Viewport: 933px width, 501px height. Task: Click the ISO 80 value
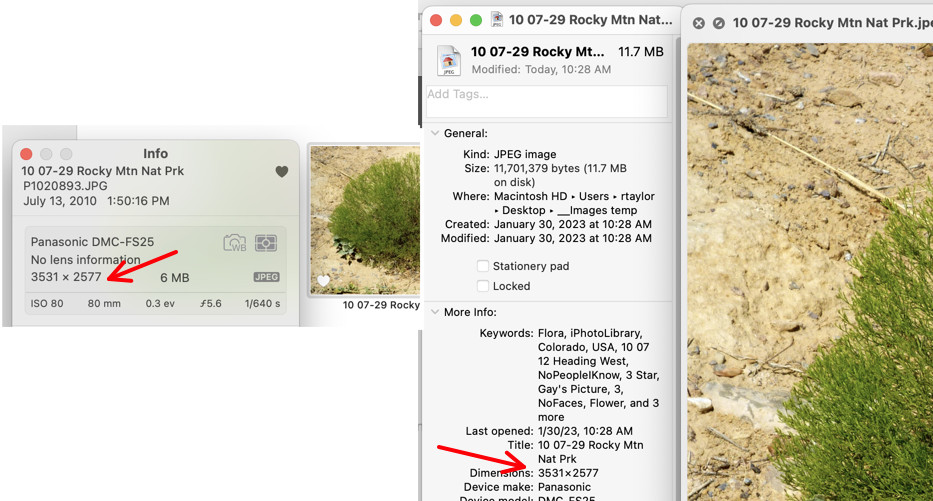47,303
